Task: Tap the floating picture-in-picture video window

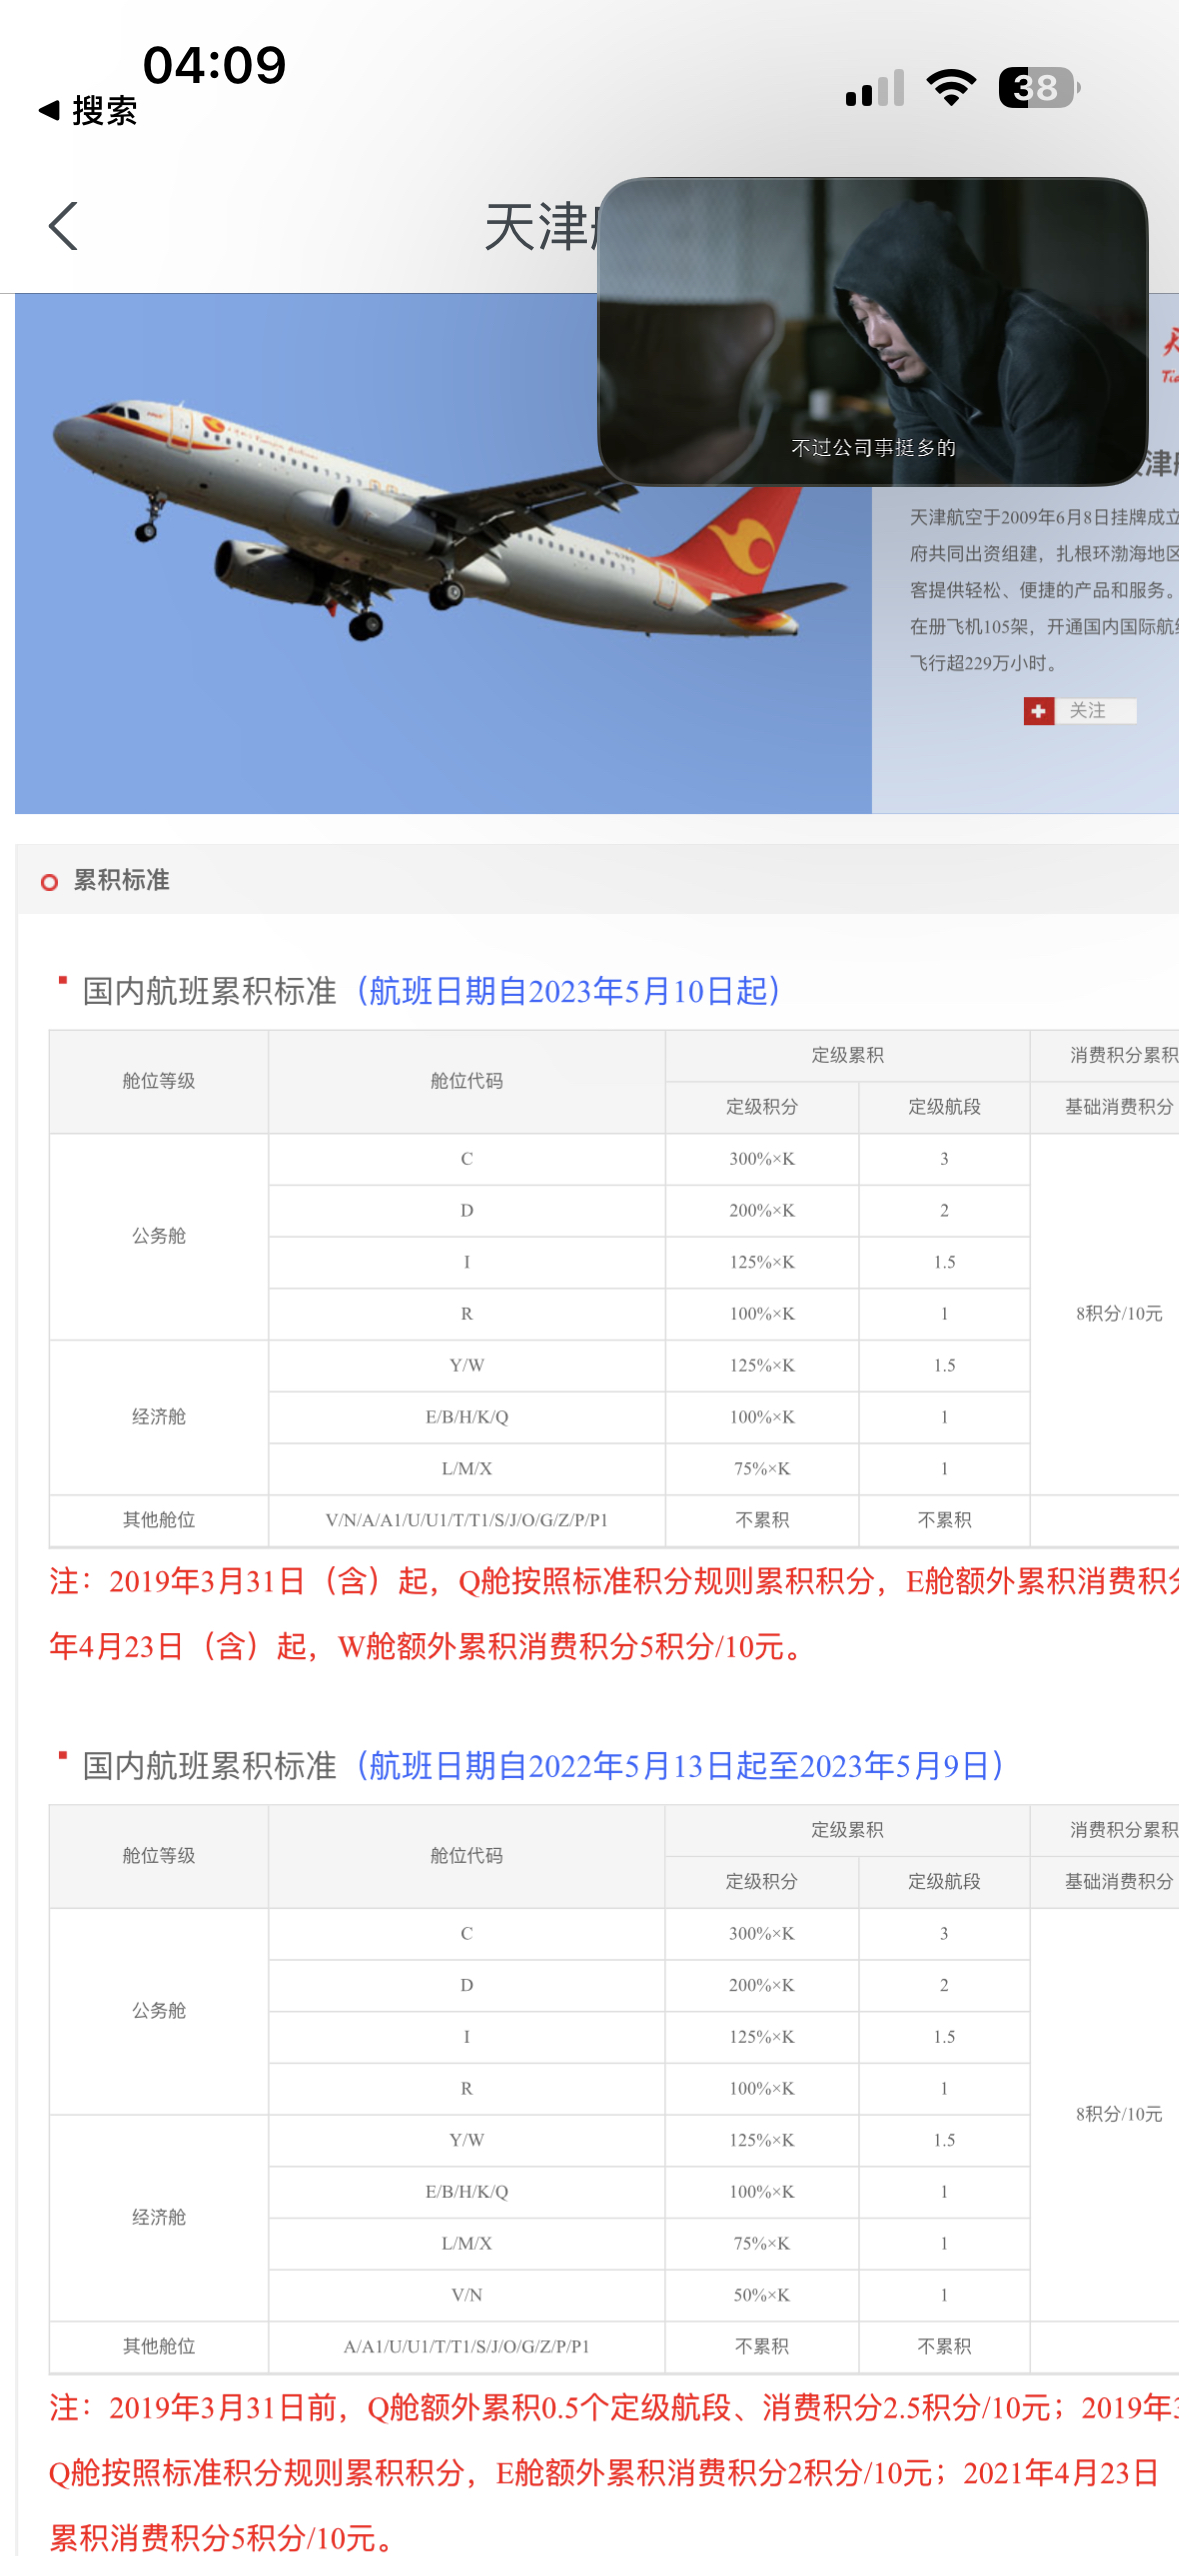Action: coord(872,332)
